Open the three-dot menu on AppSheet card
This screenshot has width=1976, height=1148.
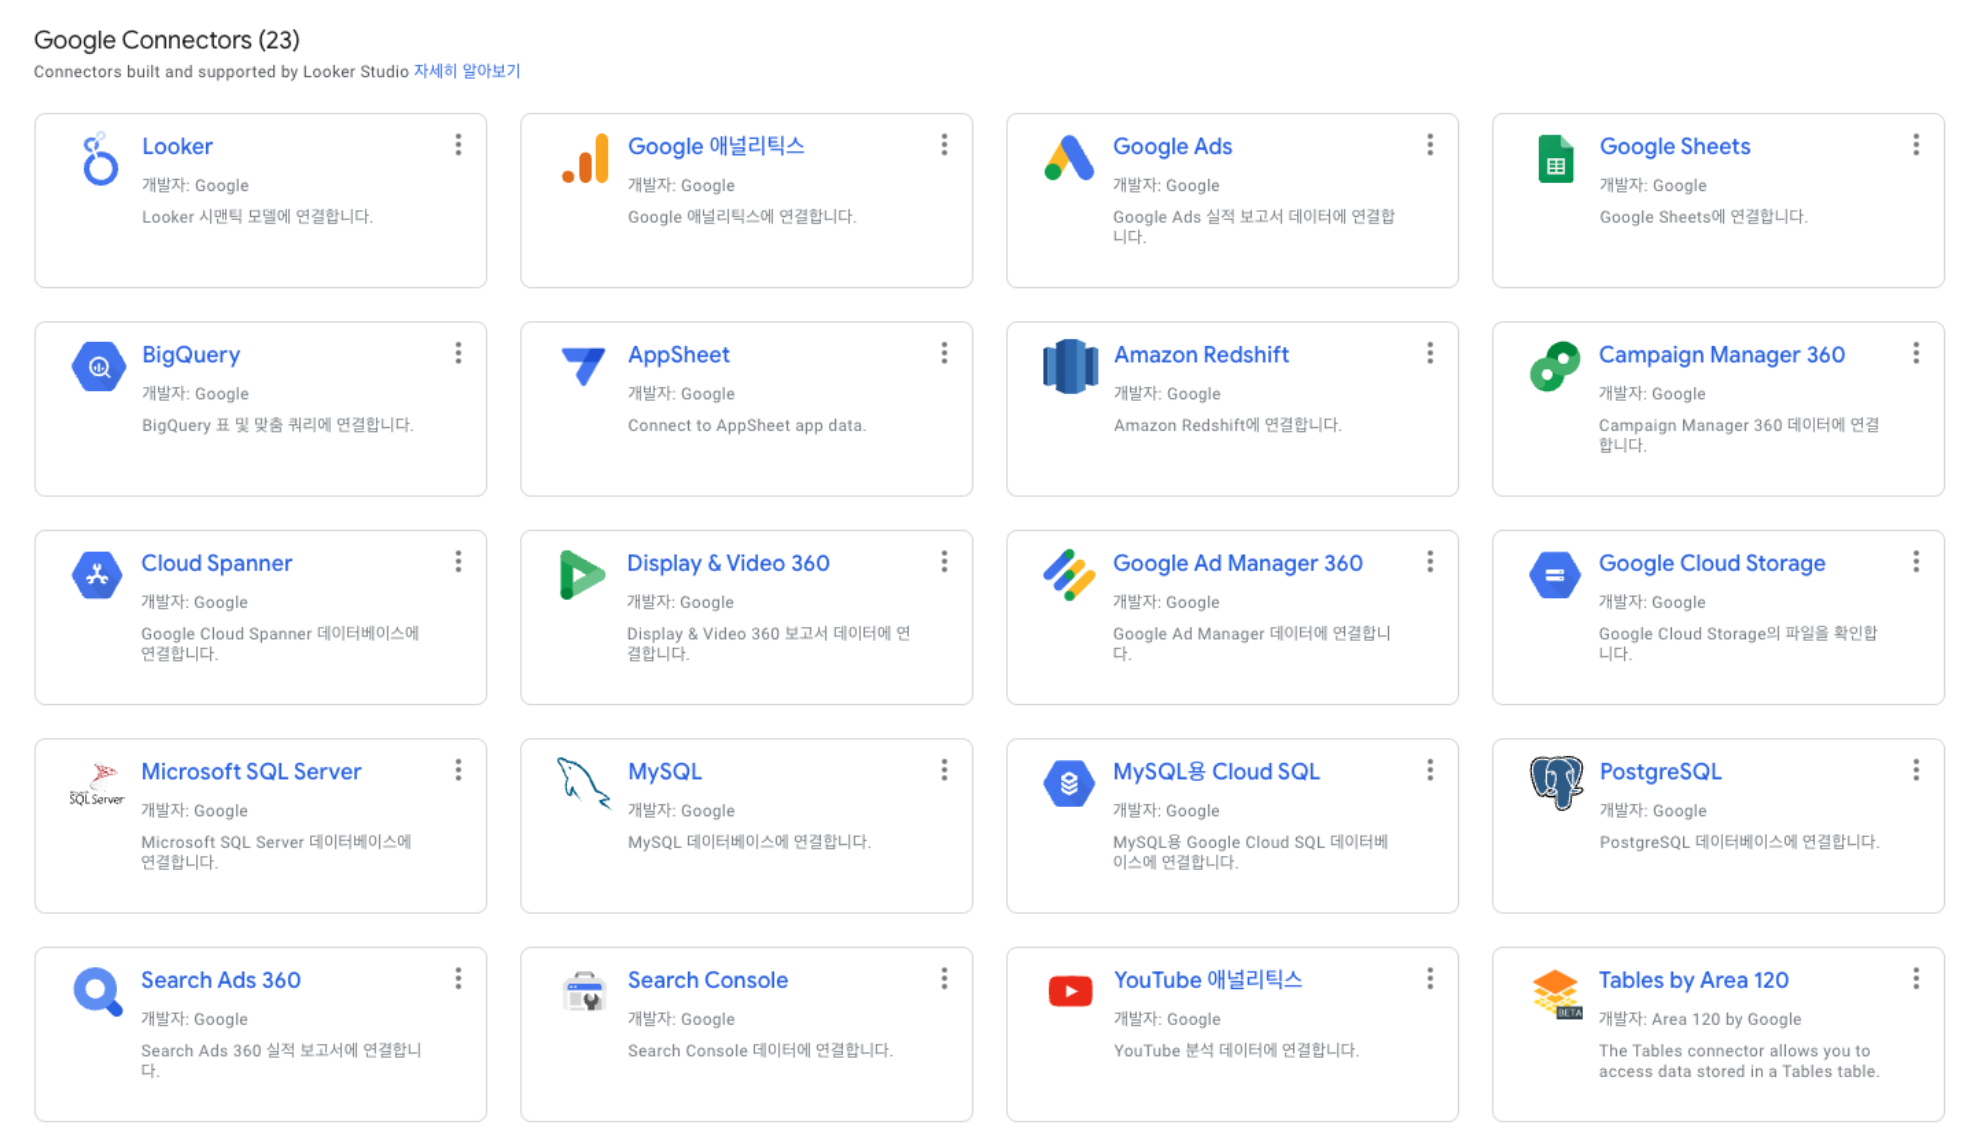coord(943,353)
